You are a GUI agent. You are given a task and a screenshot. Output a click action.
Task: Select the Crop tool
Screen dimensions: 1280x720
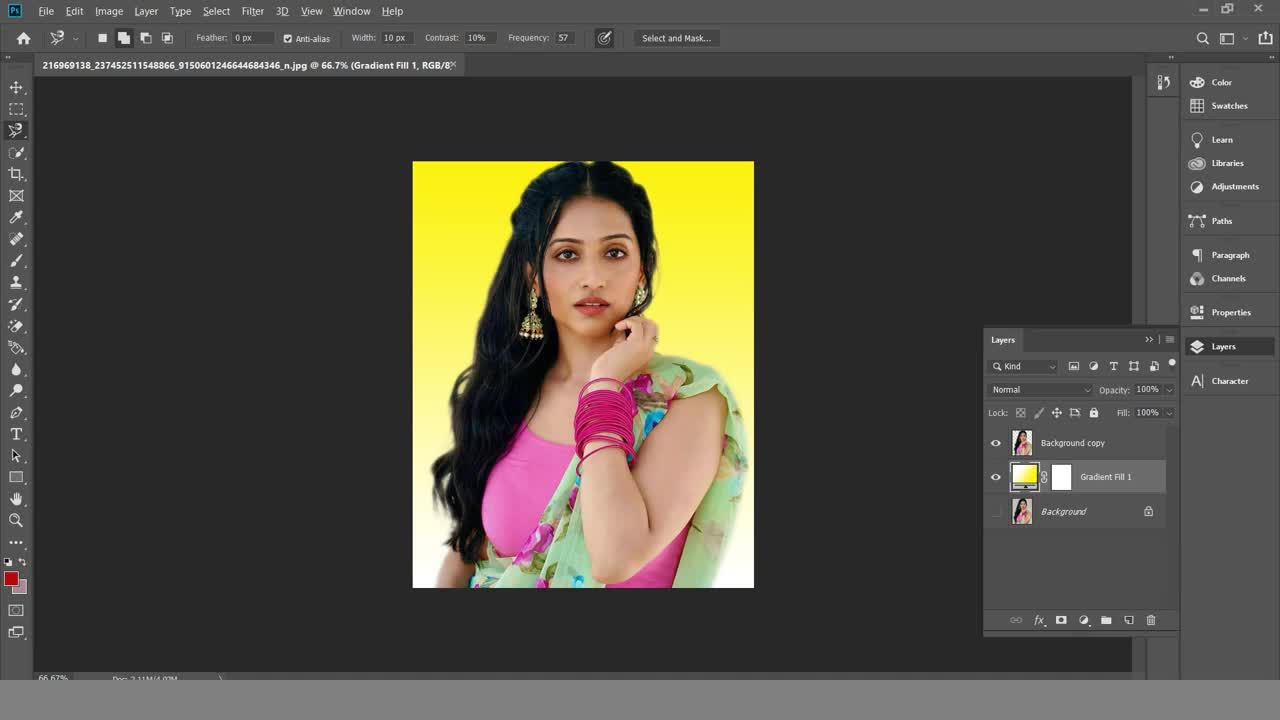[16, 174]
